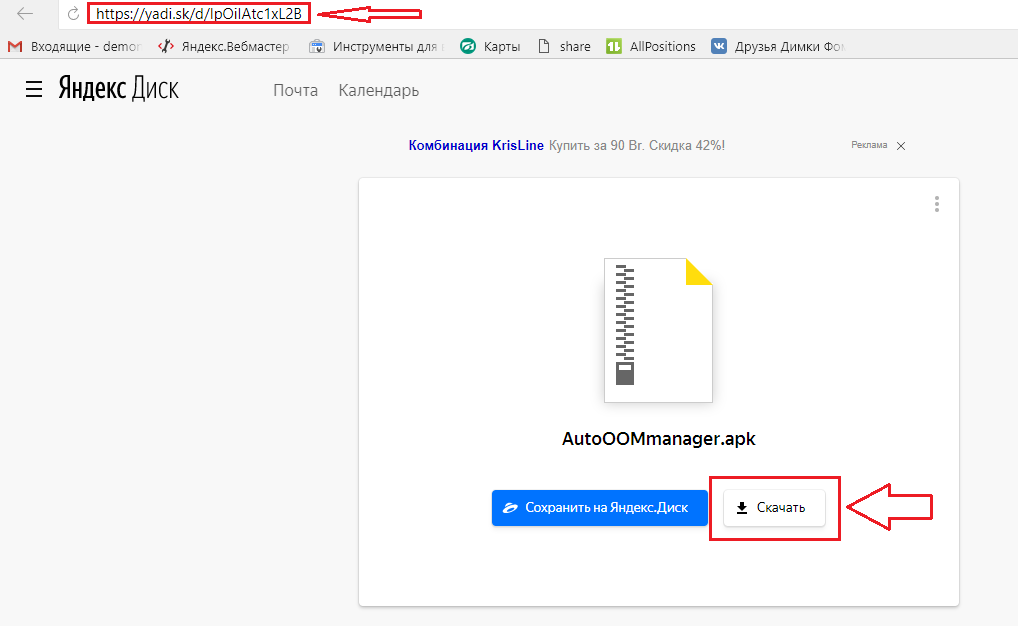Click the file name AutoOOMmanager.apk

(x=658, y=439)
